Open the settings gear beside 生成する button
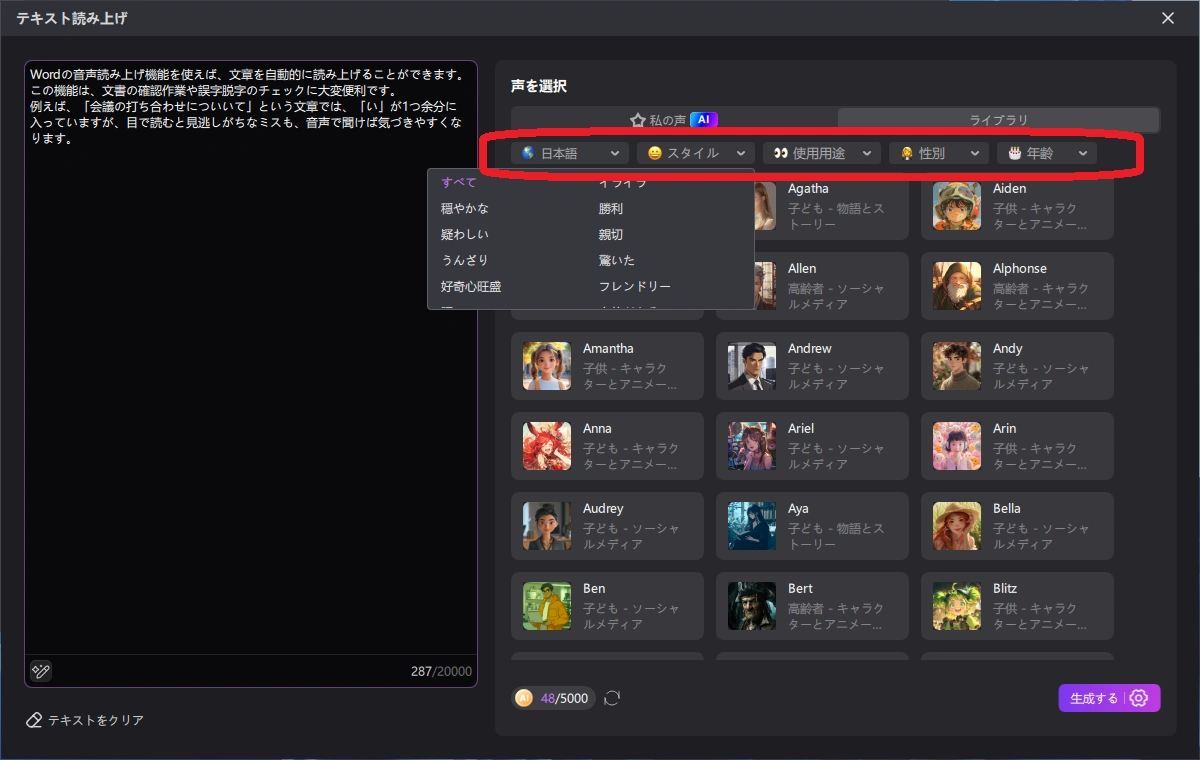1200x760 pixels. 1137,698
